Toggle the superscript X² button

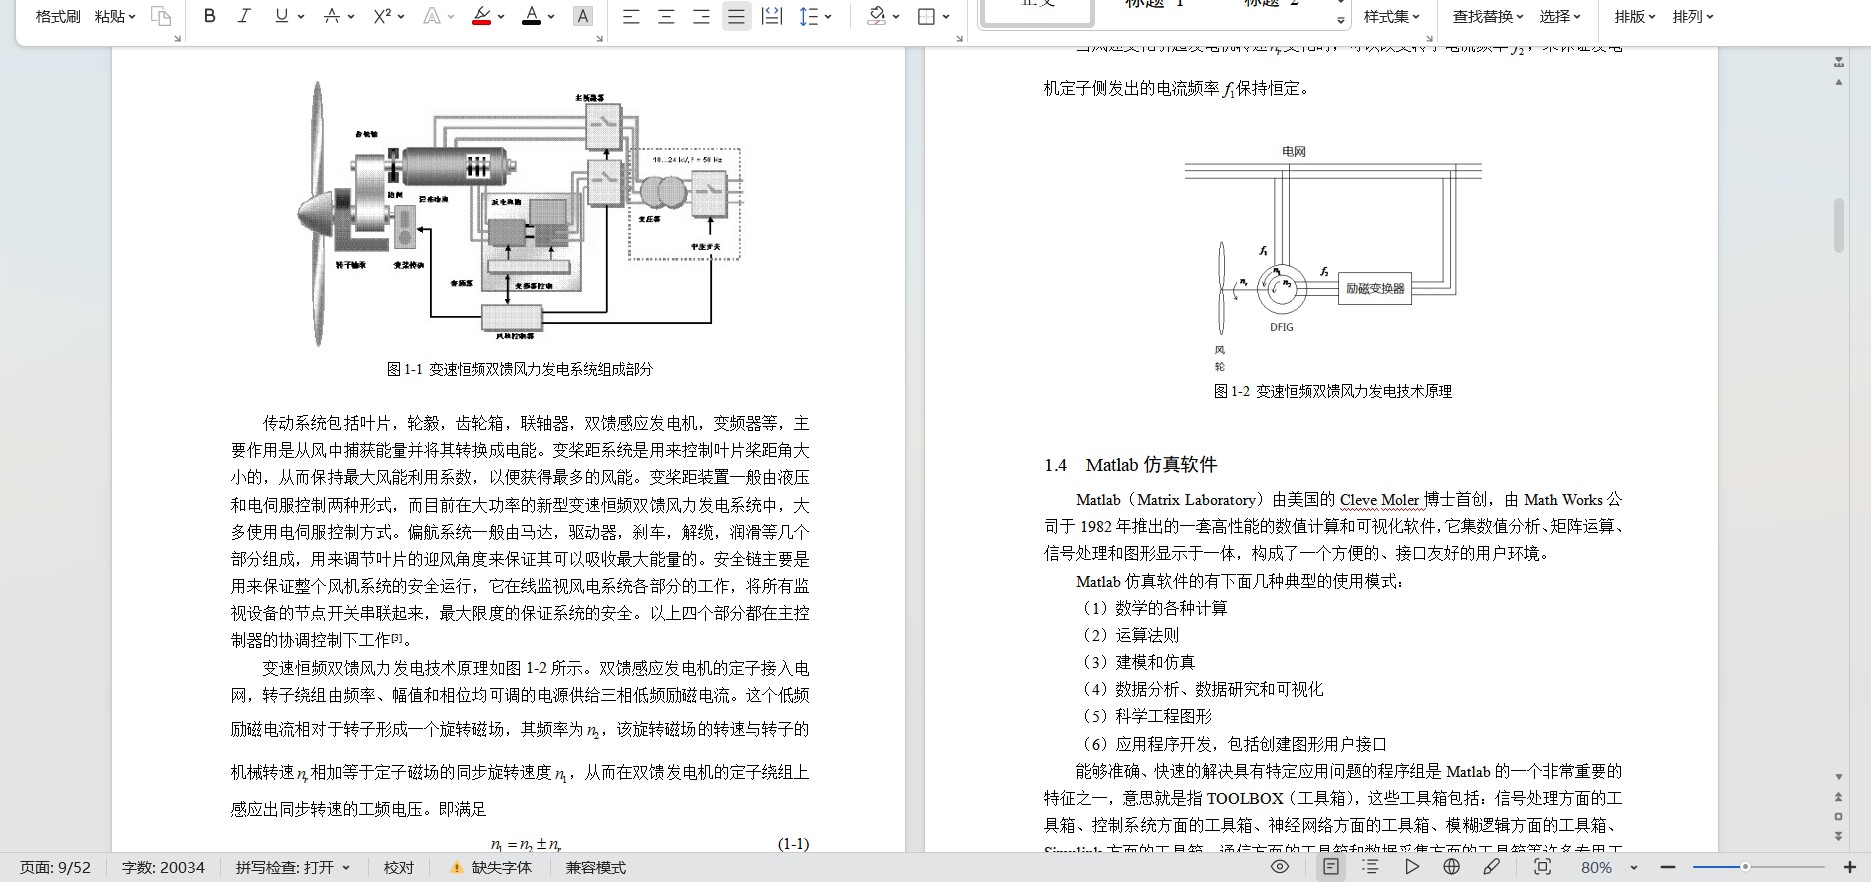click(382, 16)
